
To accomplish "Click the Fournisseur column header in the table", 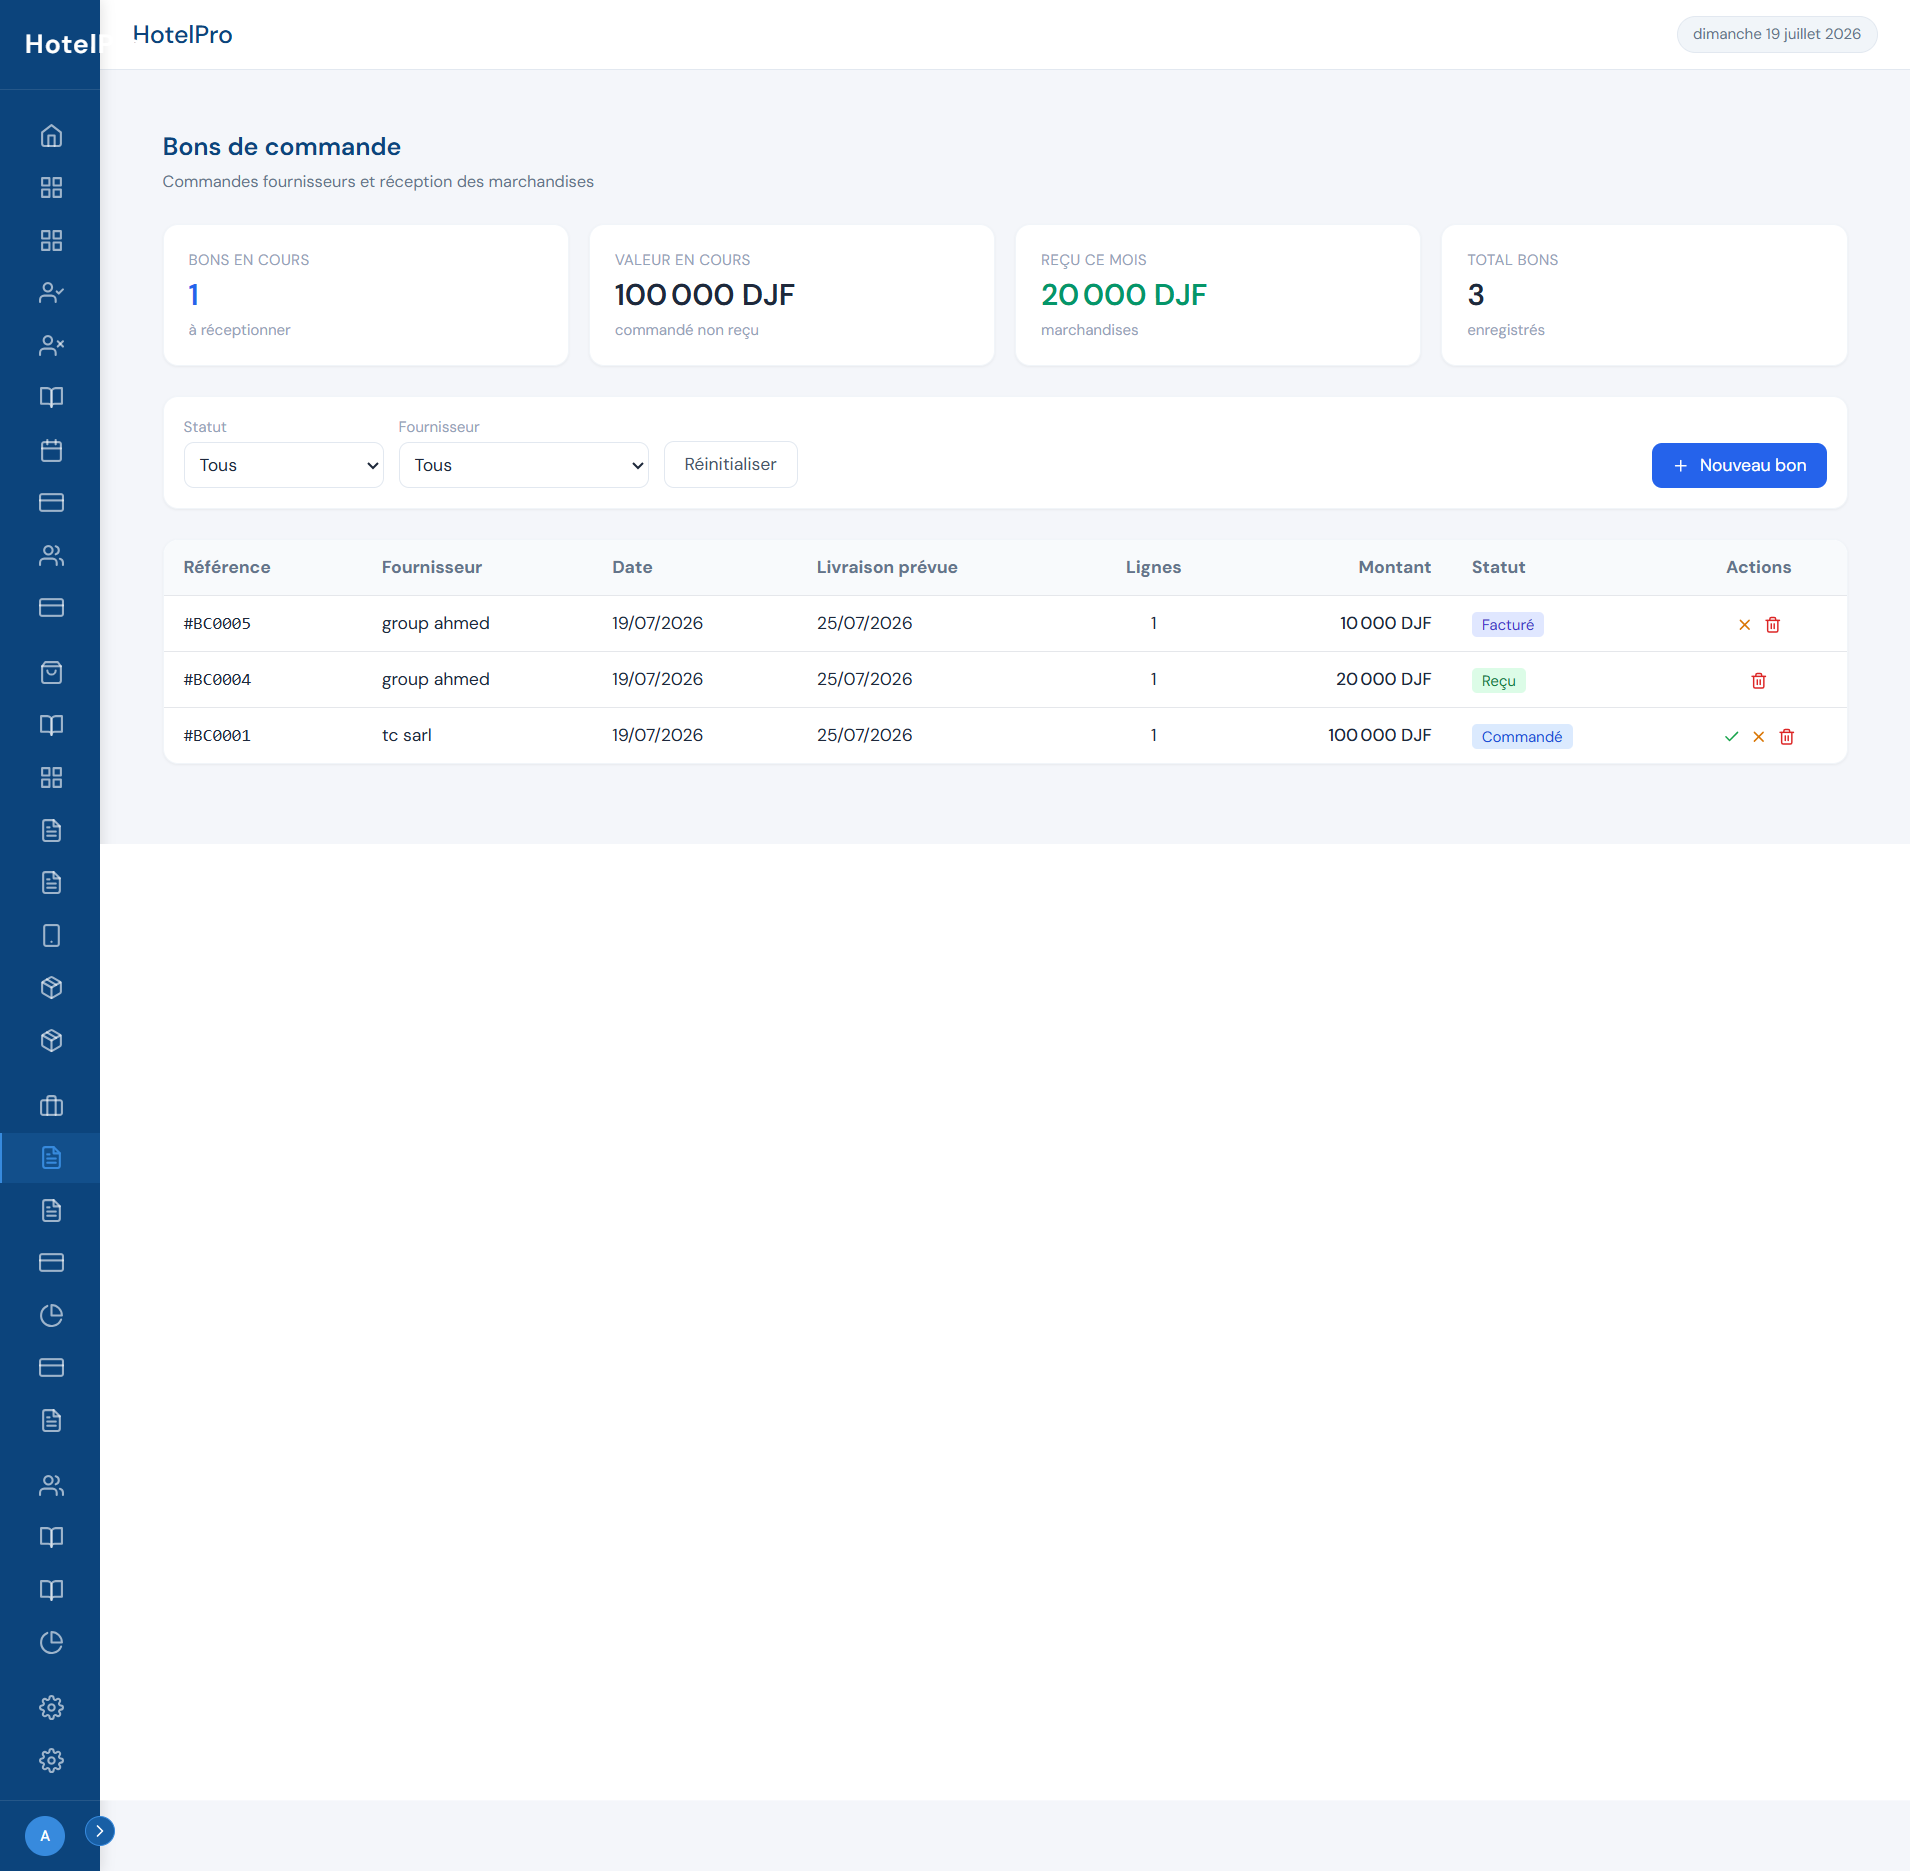I will click(x=432, y=567).
